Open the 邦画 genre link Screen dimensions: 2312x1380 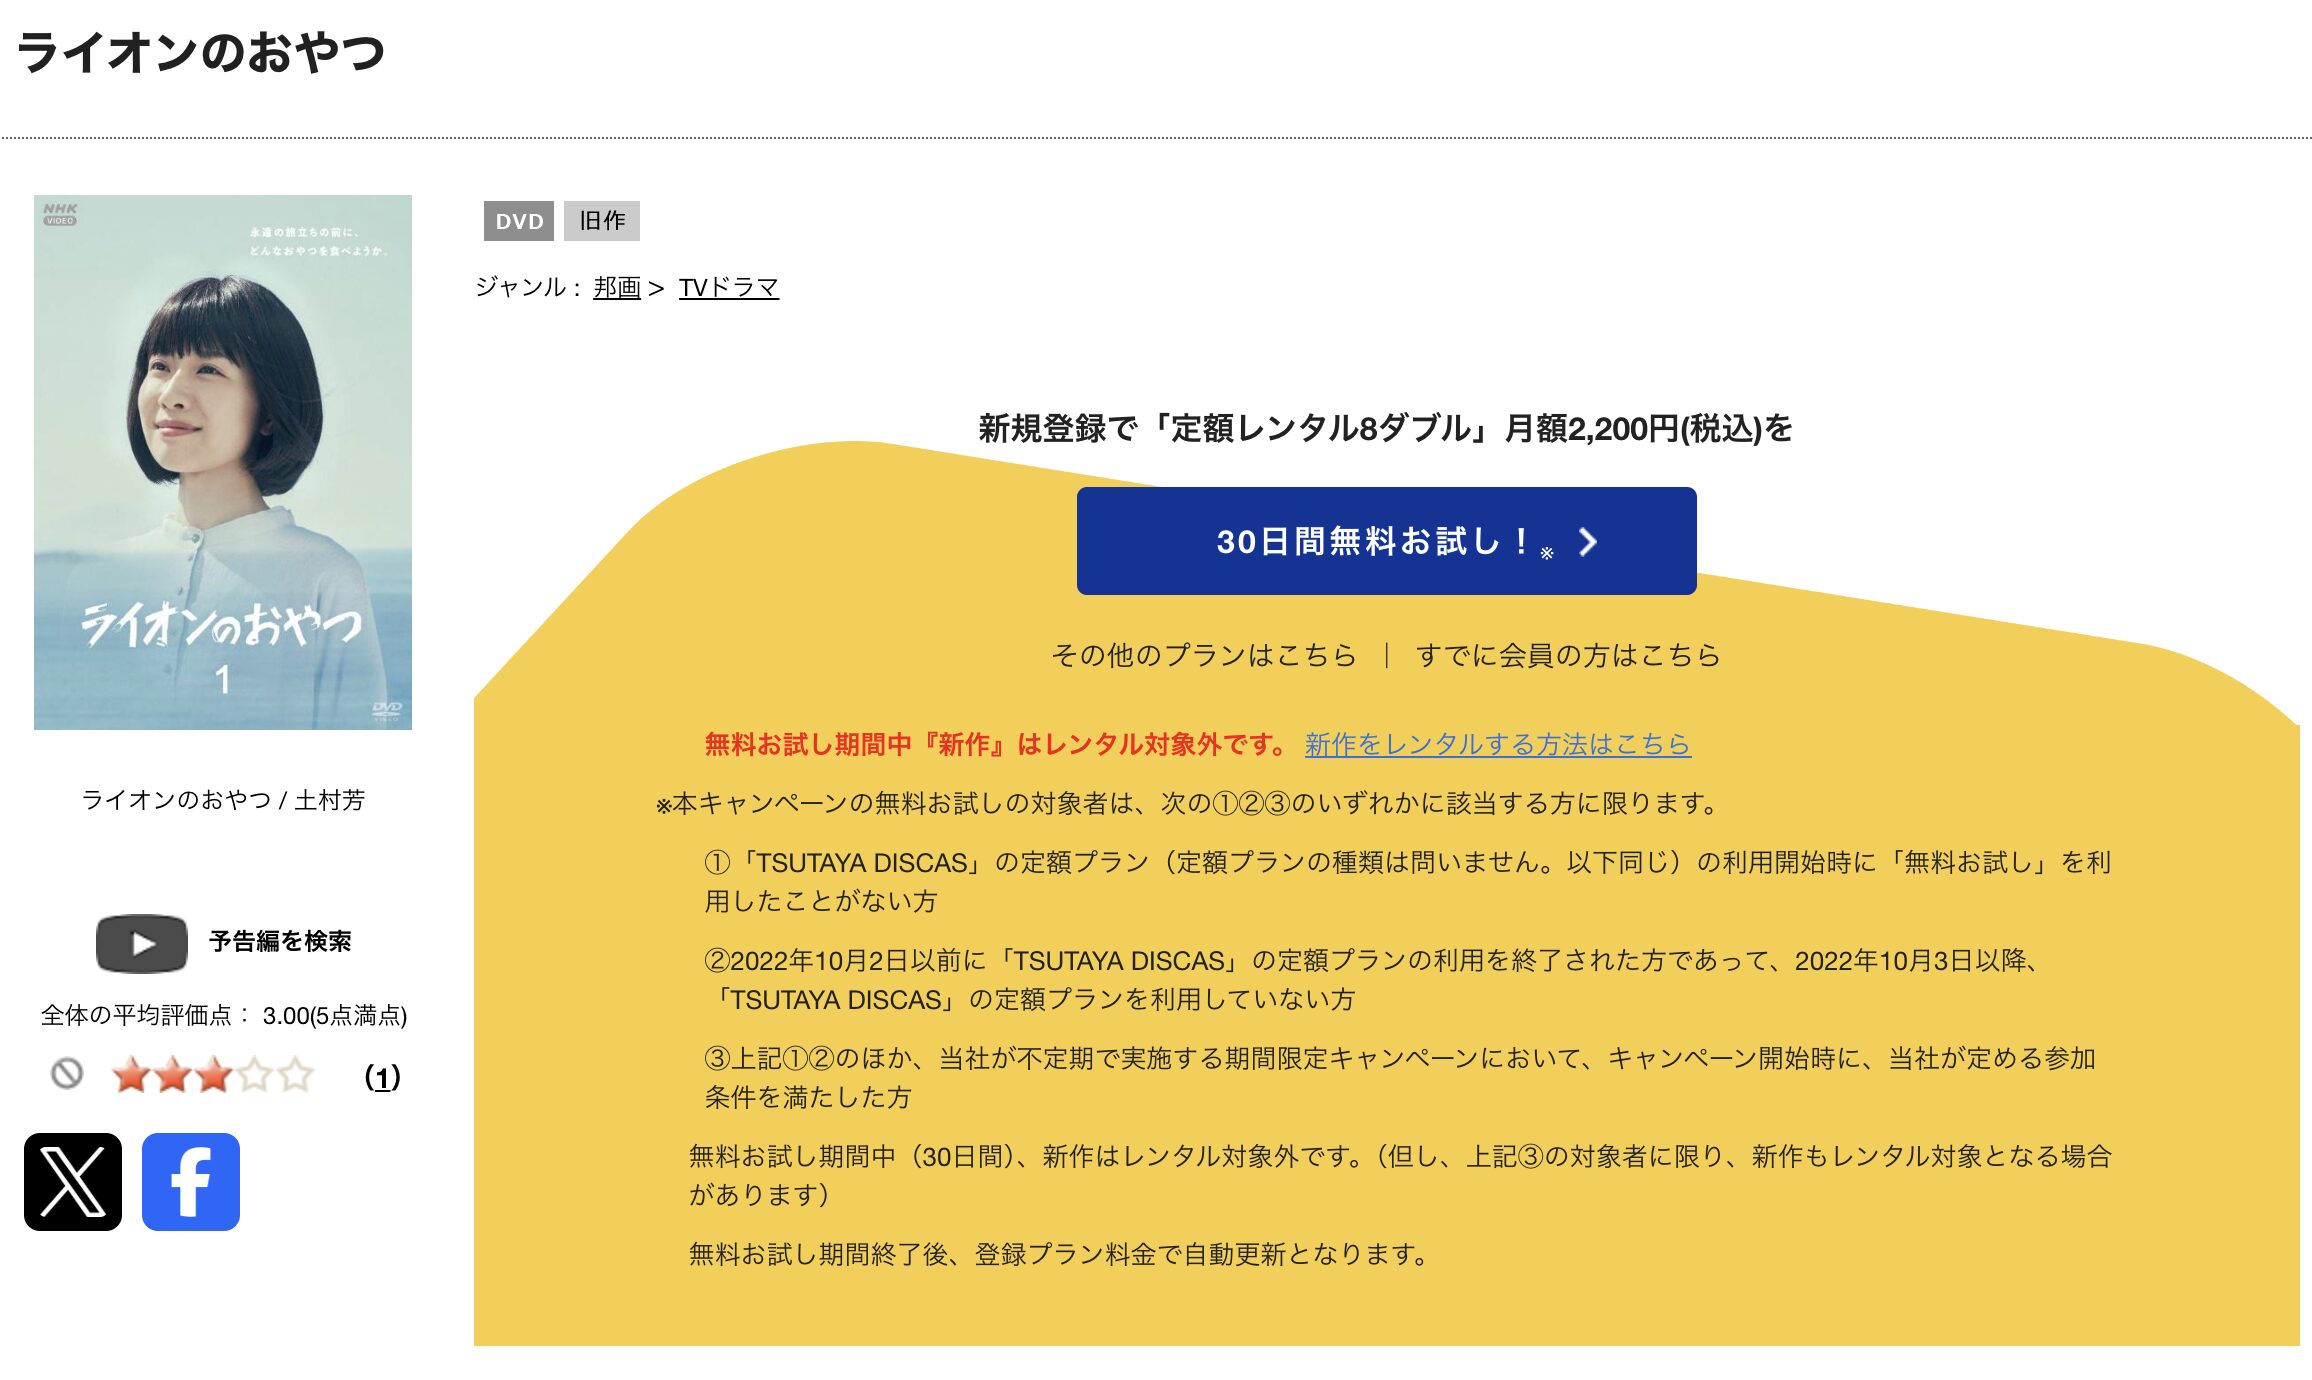coord(617,288)
